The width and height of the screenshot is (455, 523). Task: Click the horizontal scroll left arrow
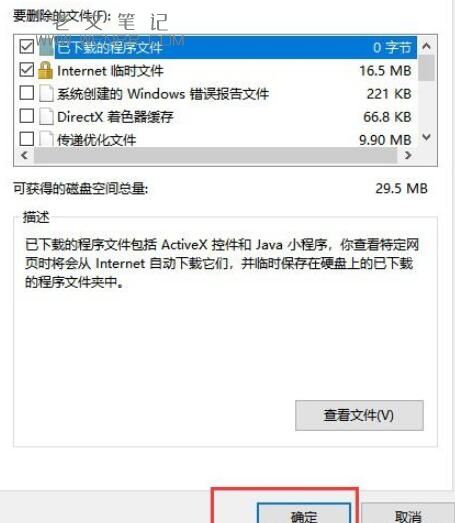pyautogui.click(x=24, y=155)
